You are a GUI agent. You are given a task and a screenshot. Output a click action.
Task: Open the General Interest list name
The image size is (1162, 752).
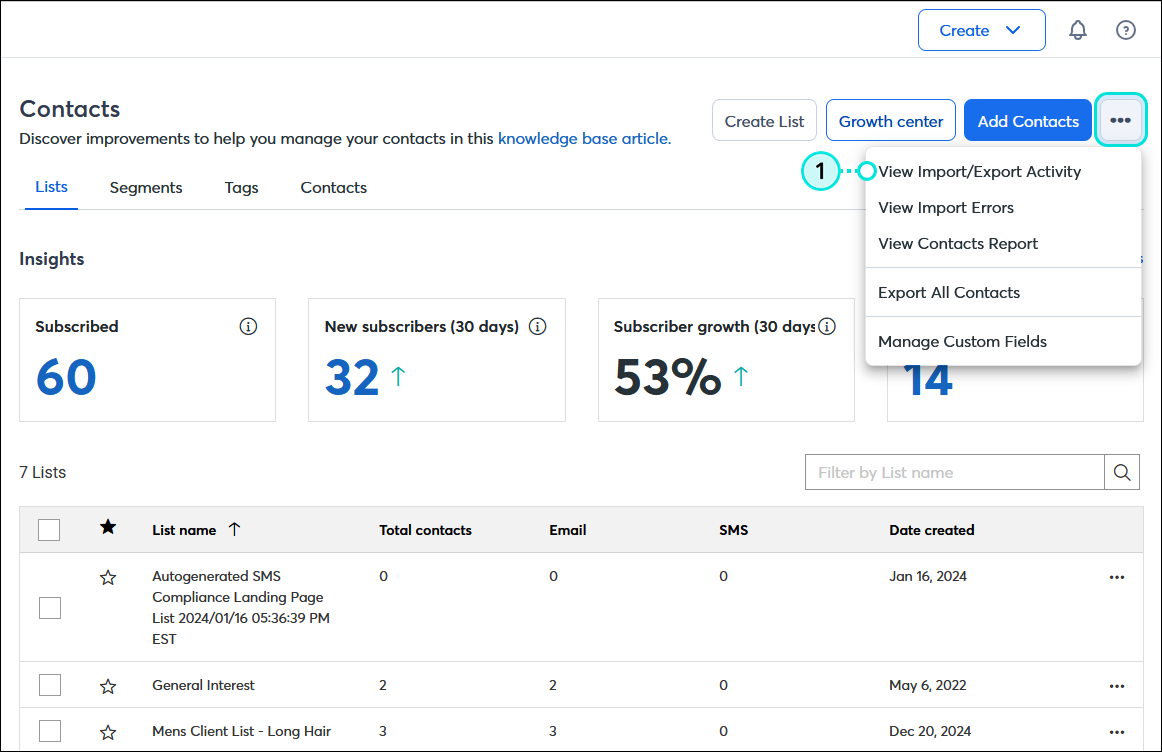pyautogui.click(x=203, y=685)
